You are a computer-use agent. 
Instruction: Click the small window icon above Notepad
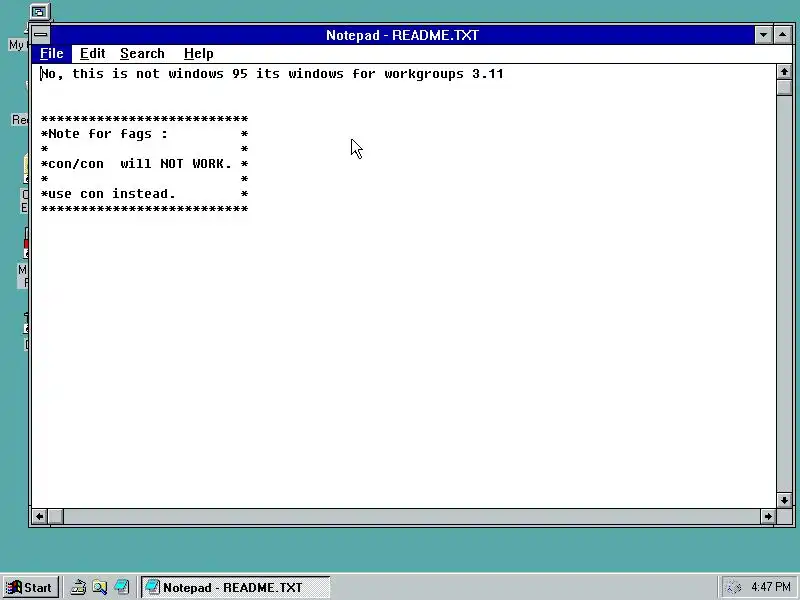point(39,12)
